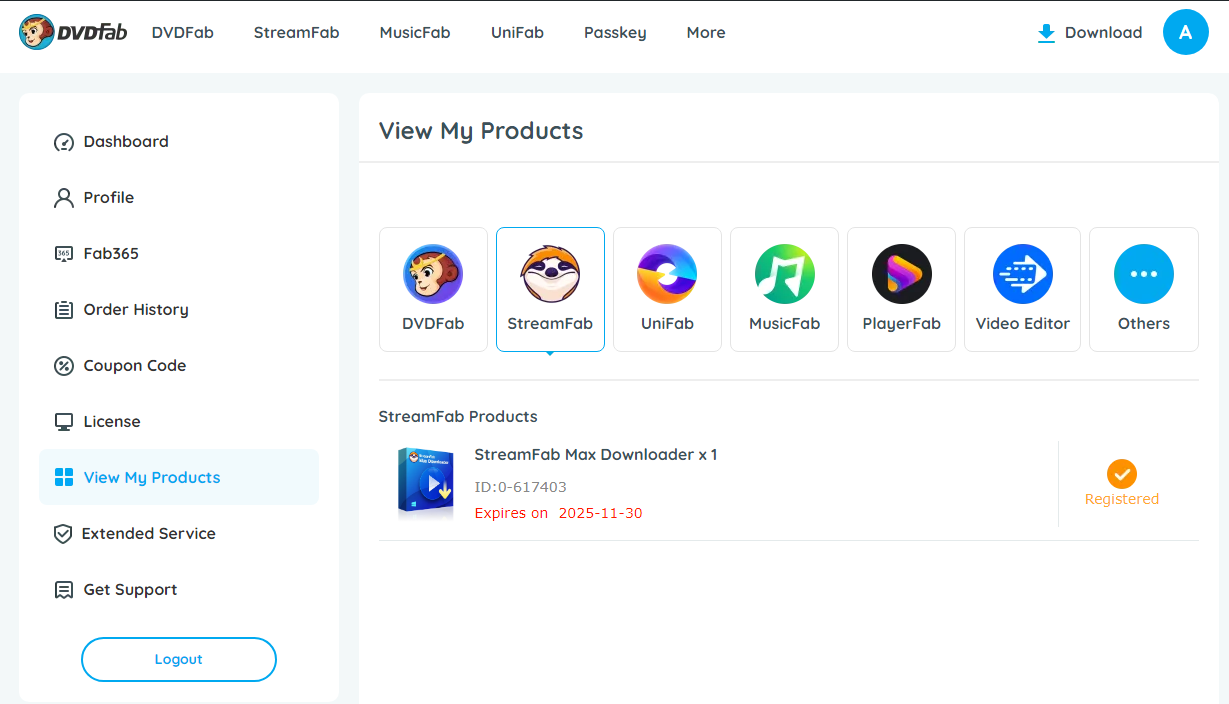Open the MusicFab top navigation menu
Viewport: 1229px width, 704px height.
(415, 32)
